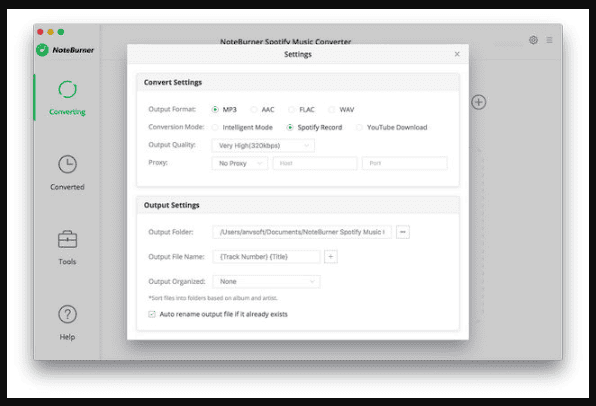Open settings gear icon in main window
Screen dimensions: 596x406
point(533,40)
